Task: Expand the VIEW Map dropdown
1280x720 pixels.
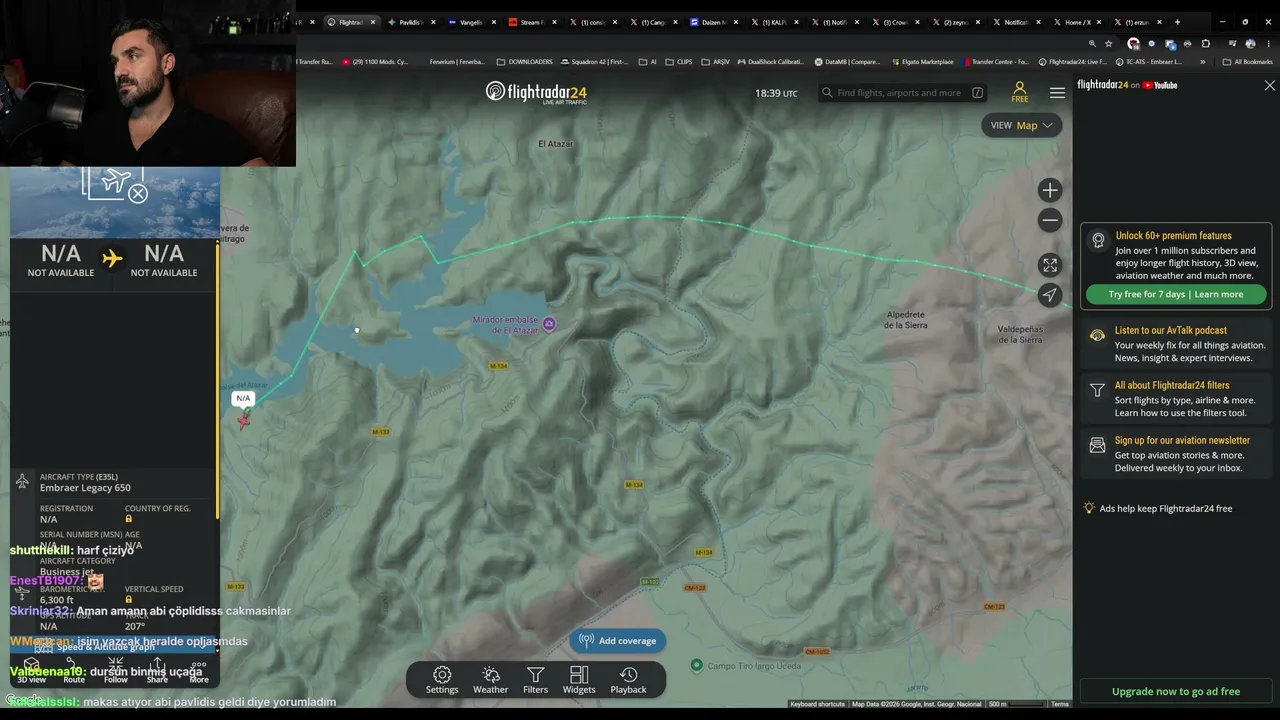Action: tap(1022, 125)
